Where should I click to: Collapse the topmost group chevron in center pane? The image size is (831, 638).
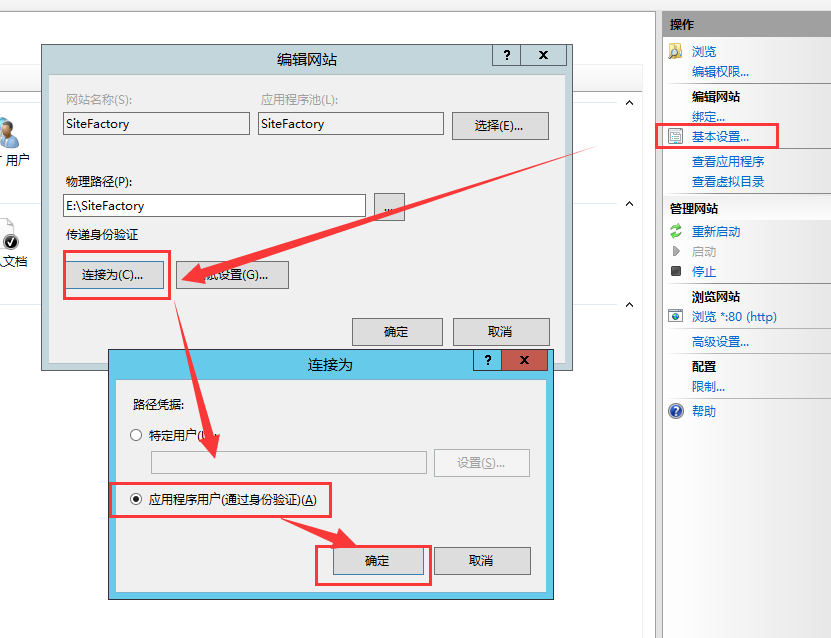[x=630, y=102]
